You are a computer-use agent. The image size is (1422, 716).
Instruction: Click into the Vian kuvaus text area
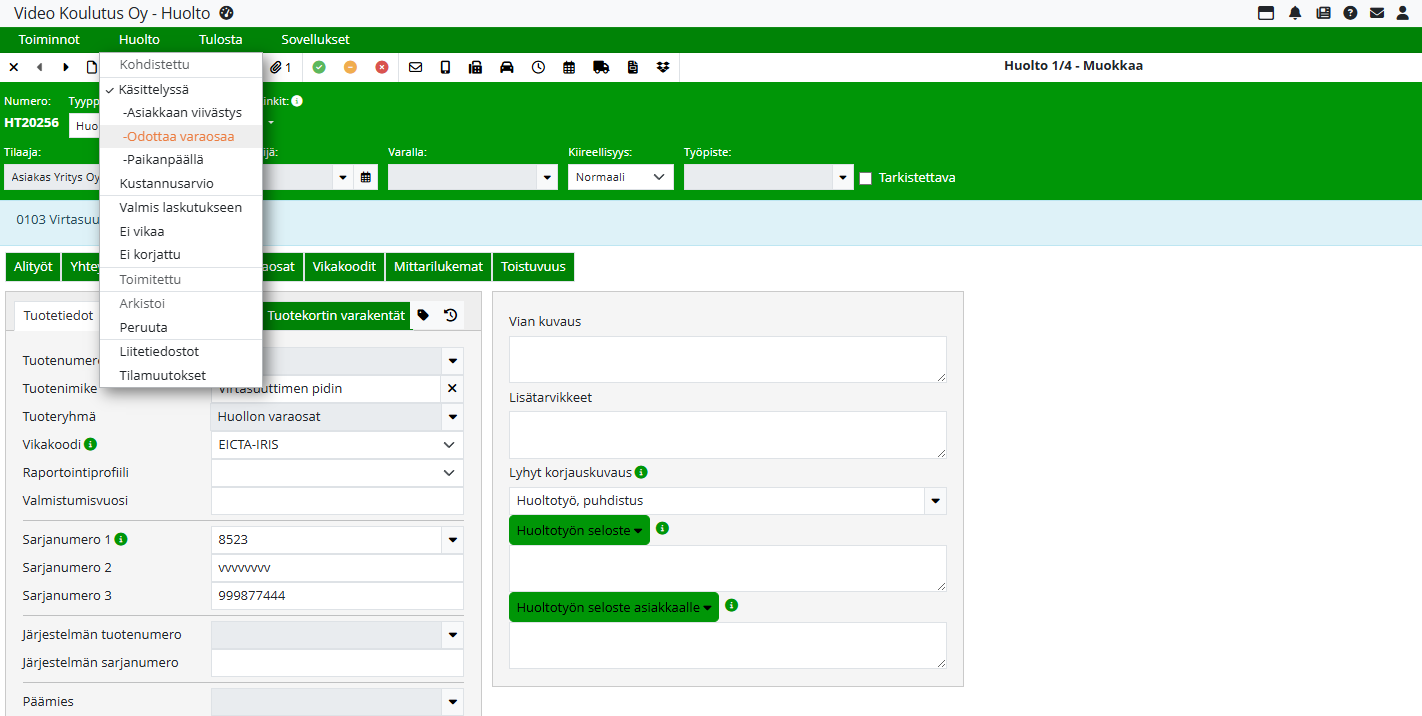pos(727,358)
